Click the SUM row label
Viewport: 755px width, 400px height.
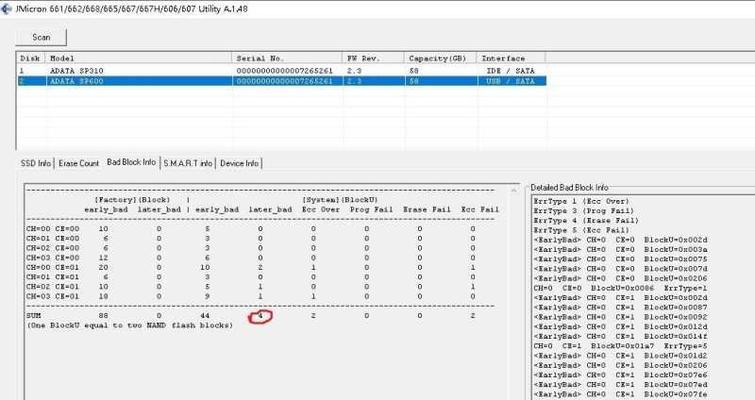[x=34, y=316]
